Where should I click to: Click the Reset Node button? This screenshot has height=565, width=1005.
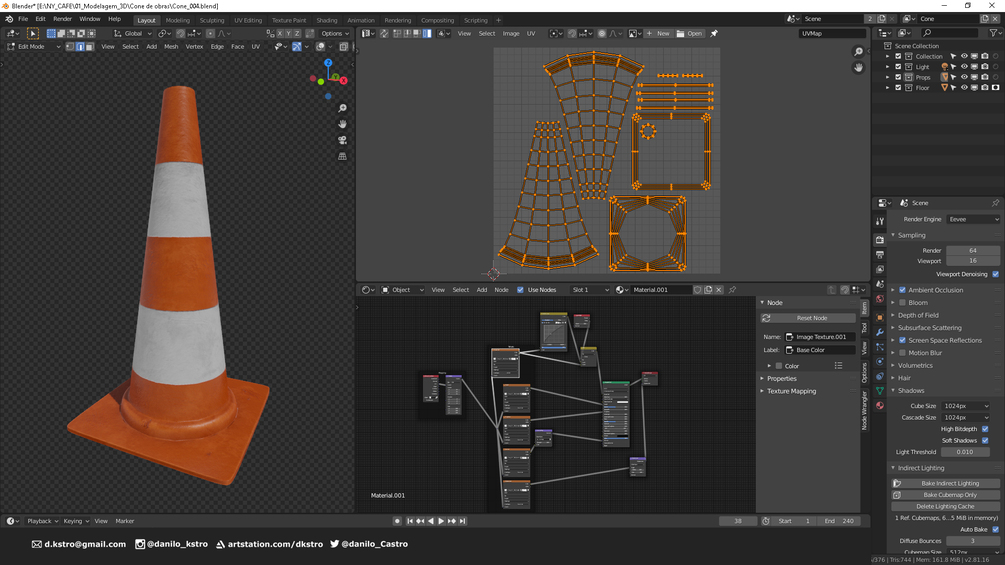808,318
